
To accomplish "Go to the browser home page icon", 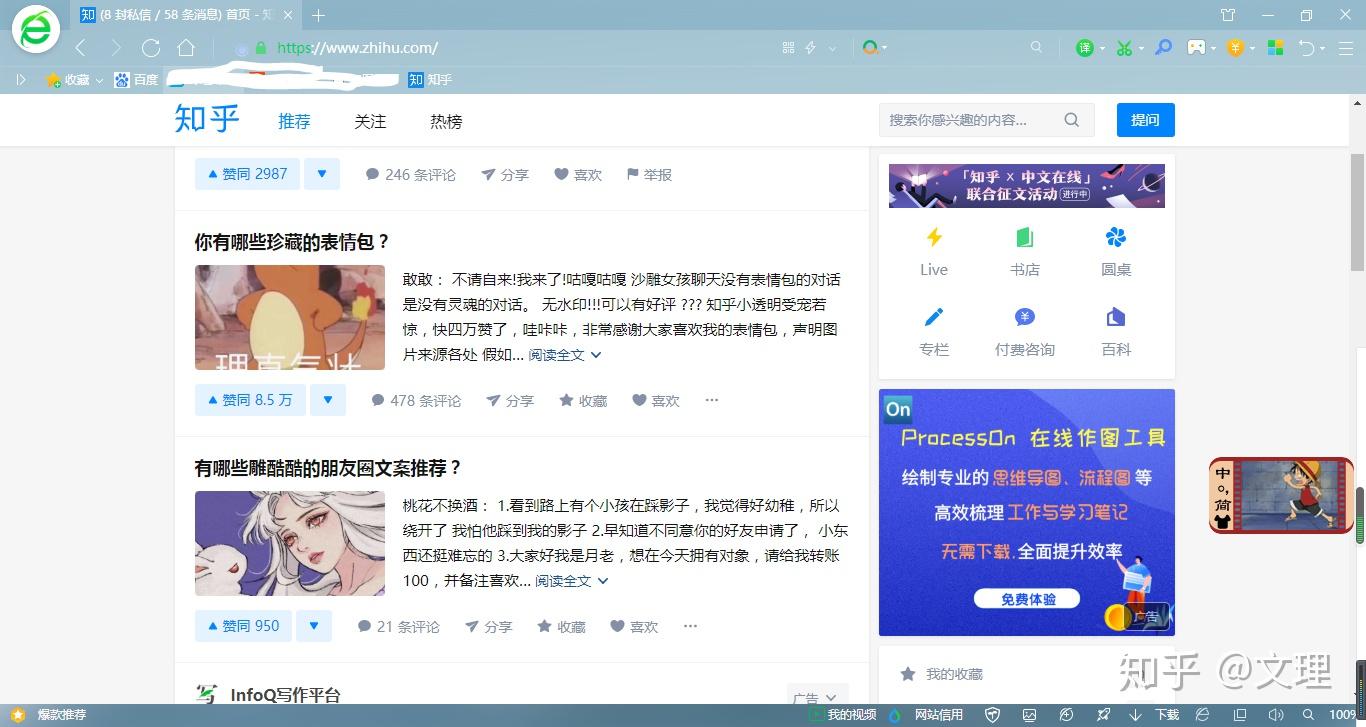I will [x=186, y=48].
